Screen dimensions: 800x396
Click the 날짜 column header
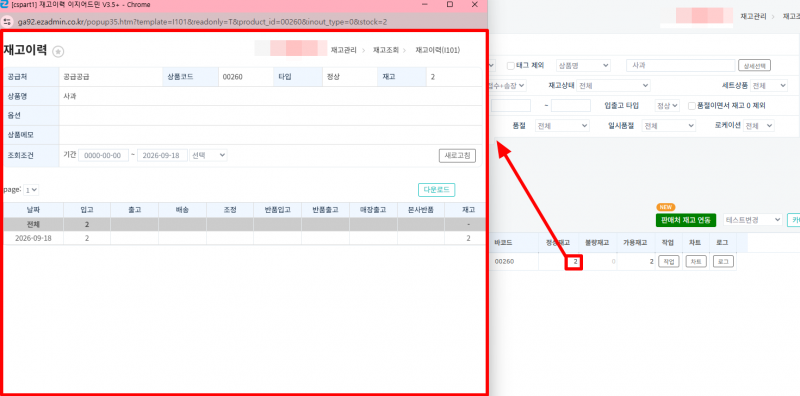pos(33,210)
